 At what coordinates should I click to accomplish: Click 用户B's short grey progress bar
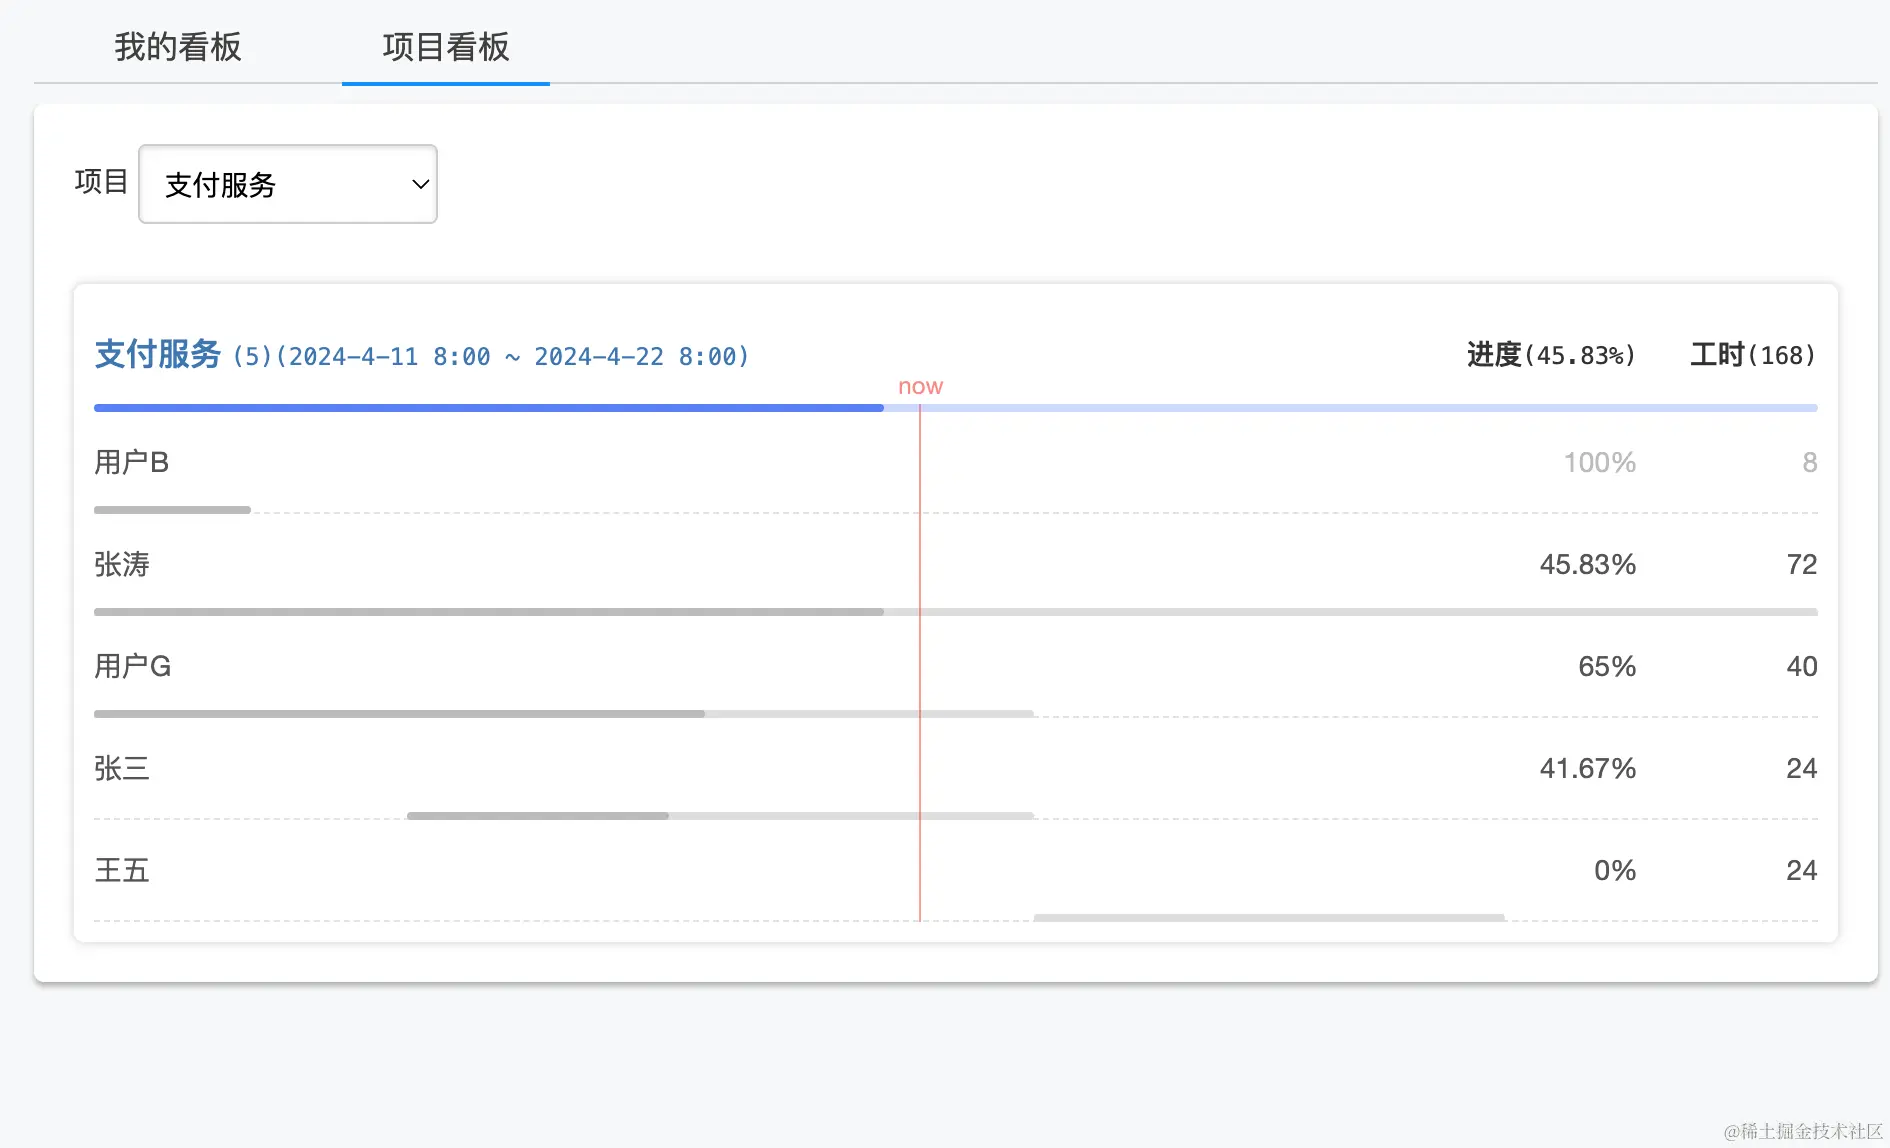tap(172, 510)
